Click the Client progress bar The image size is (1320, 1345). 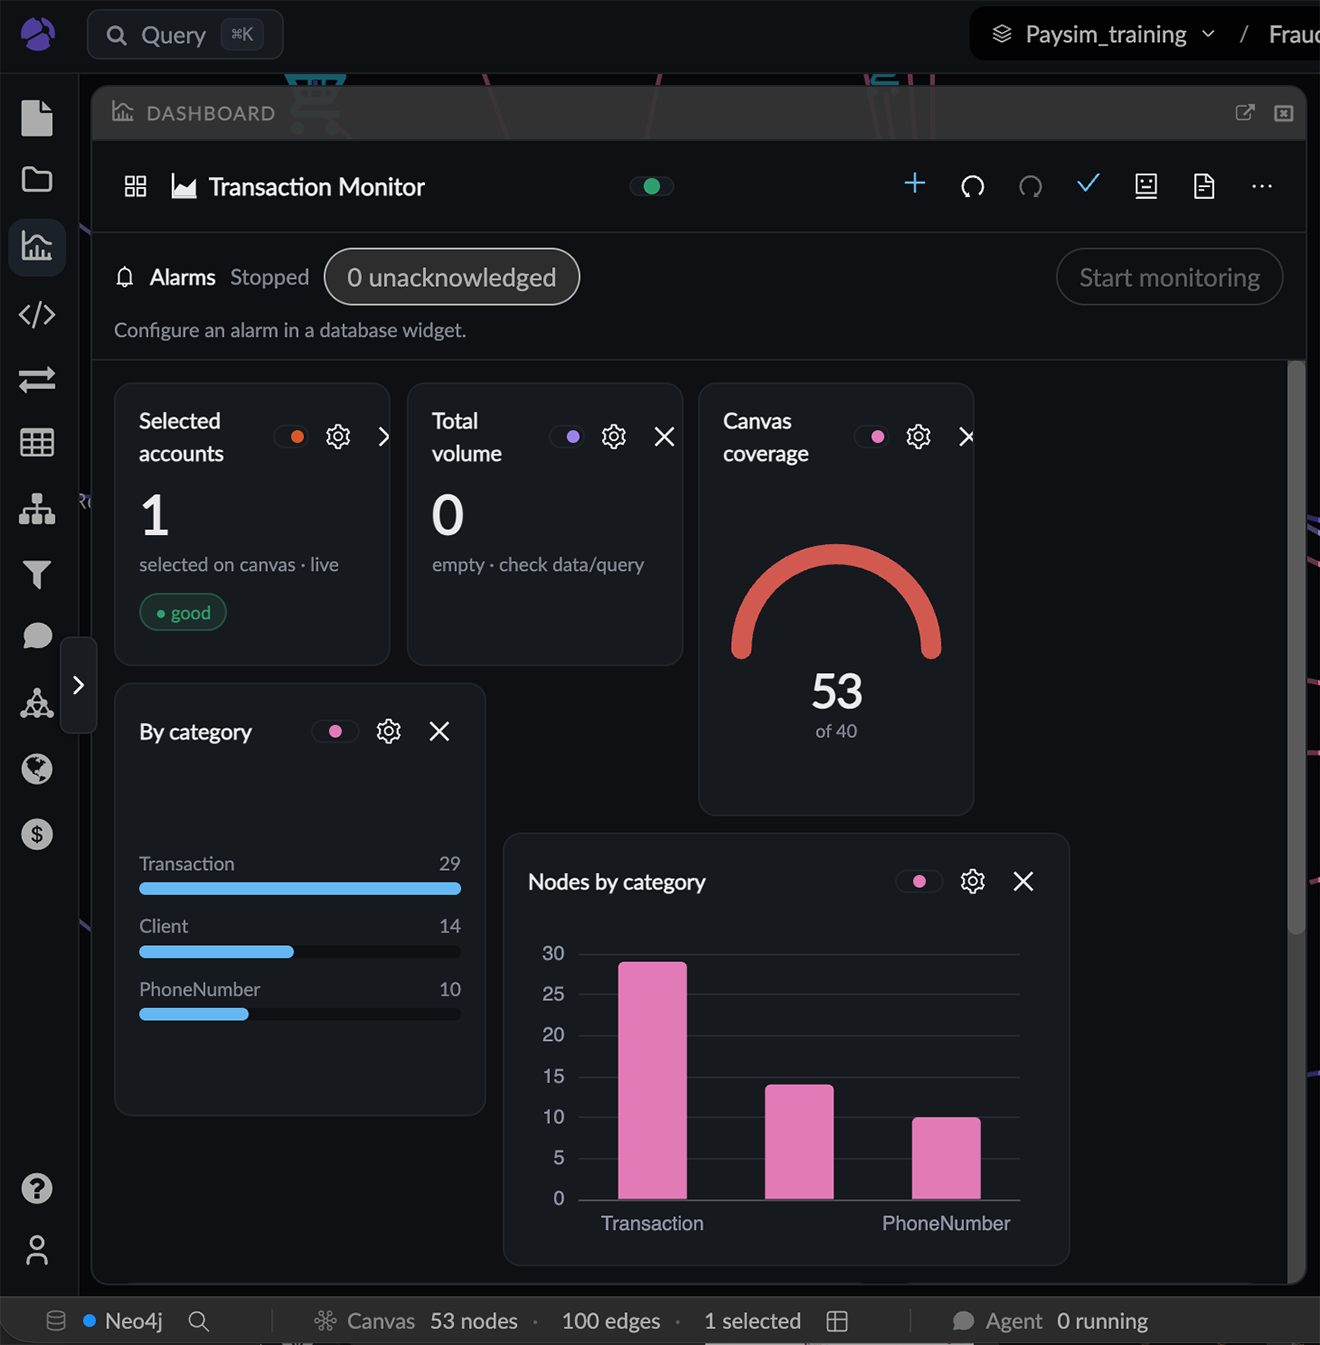[x=300, y=952]
